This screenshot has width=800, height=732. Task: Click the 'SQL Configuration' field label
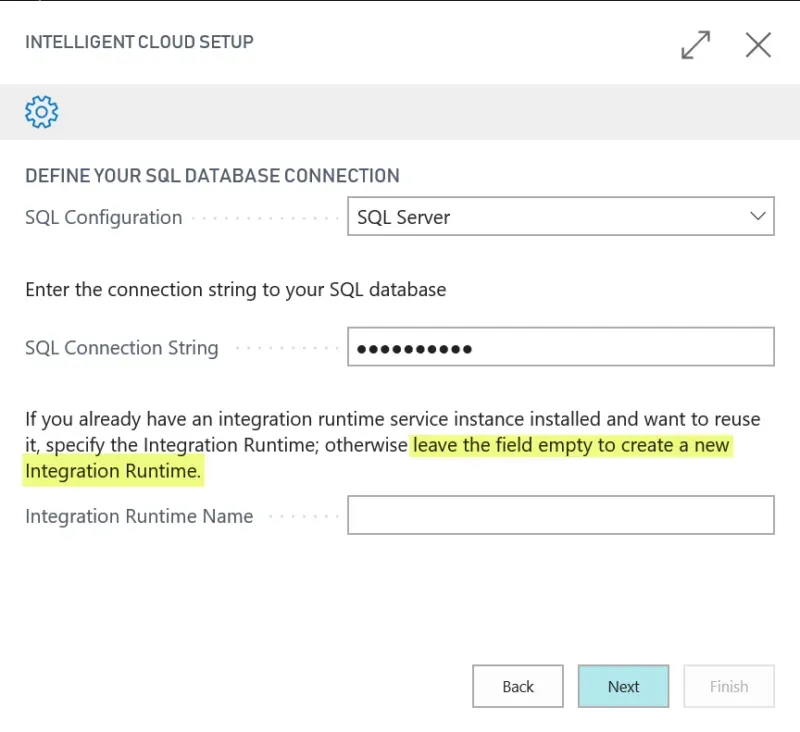[x=103, y=217]
